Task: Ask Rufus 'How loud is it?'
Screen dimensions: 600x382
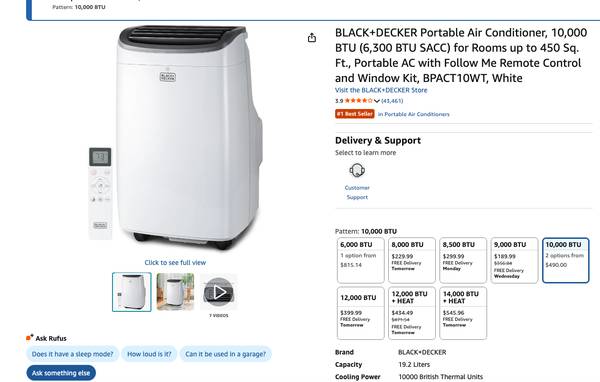Action: coord(149,354)
